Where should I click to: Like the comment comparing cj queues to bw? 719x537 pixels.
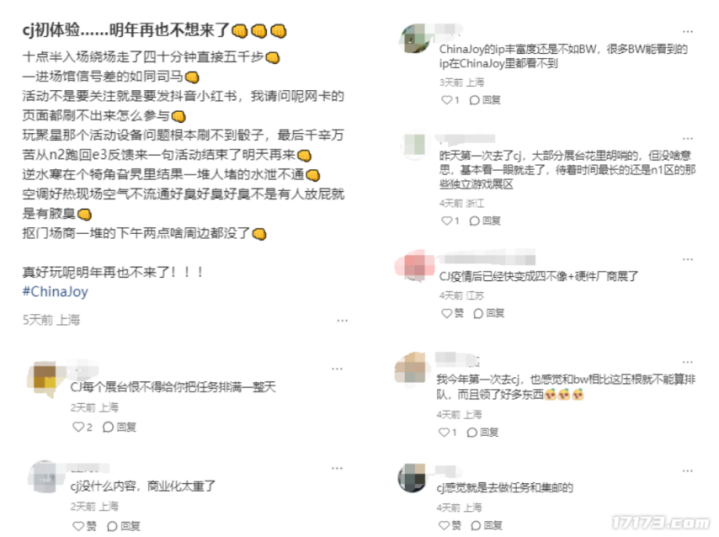[448, 432]
